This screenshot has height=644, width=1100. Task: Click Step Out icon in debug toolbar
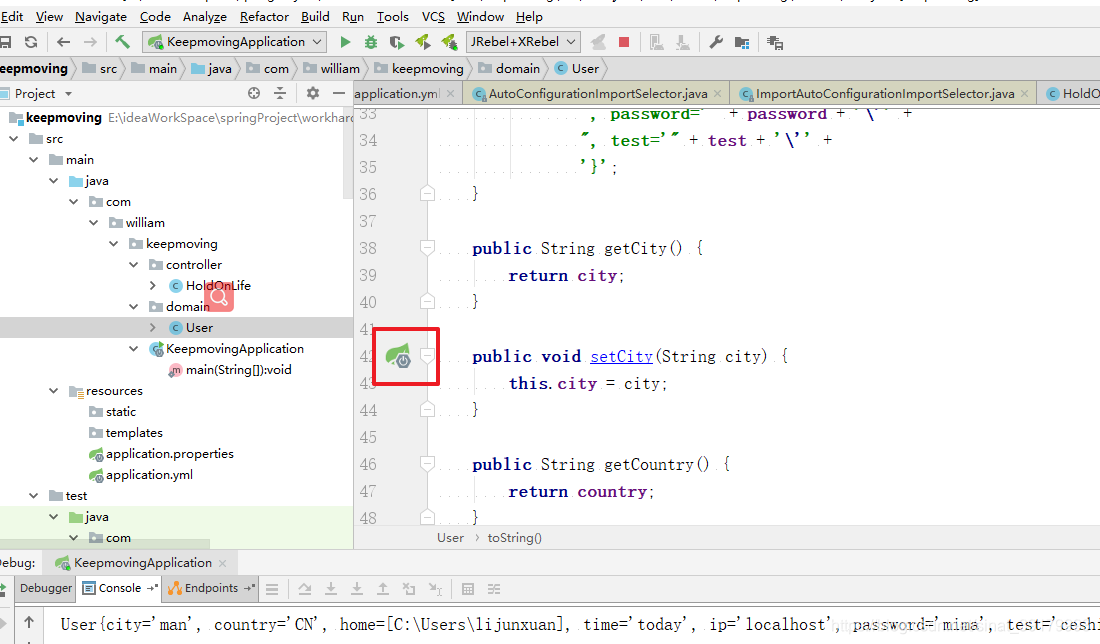point(382,589)
